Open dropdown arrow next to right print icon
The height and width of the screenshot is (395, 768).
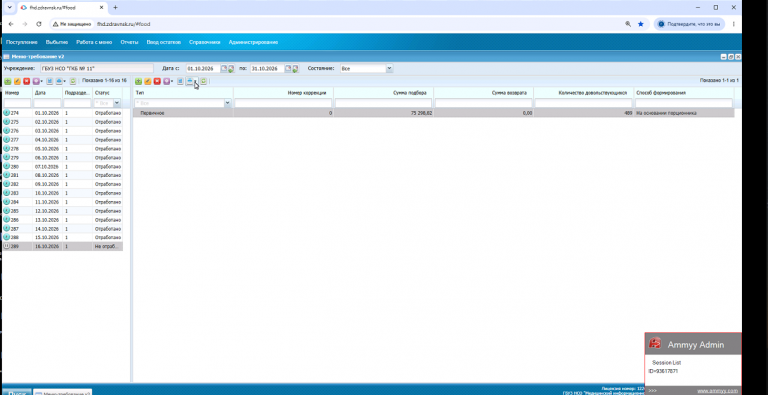click(195, 81)
